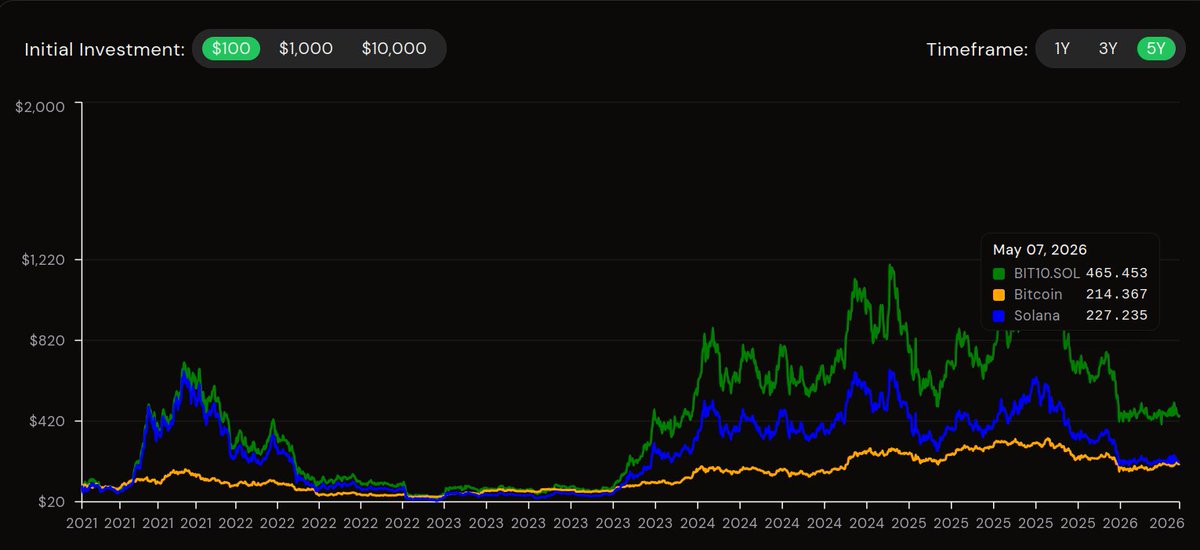1200x550 pixels.
Task: Click the Bitcoin value 214.367
Action: (x=1116, y=294)
